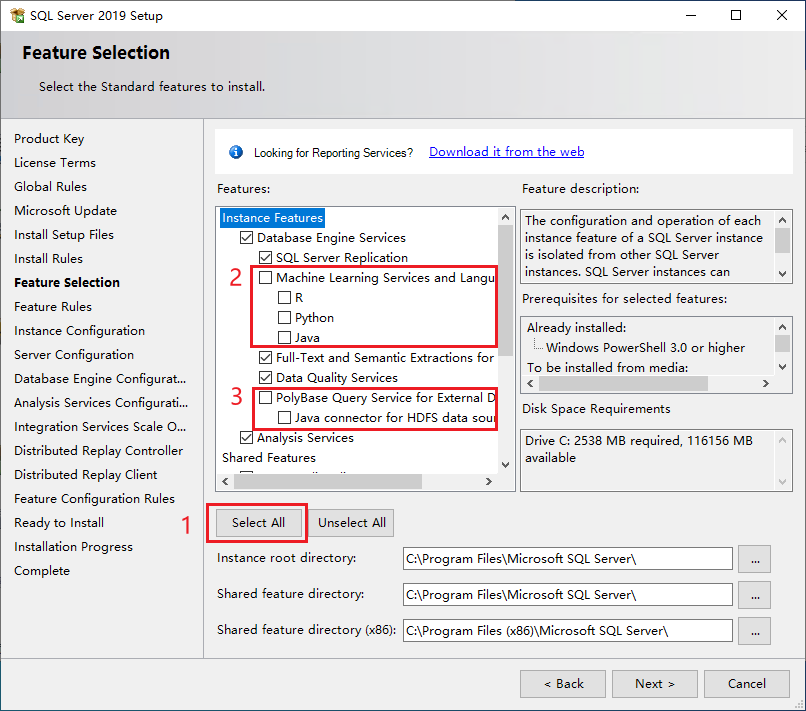Click the Unselect All button

[352, 523]
